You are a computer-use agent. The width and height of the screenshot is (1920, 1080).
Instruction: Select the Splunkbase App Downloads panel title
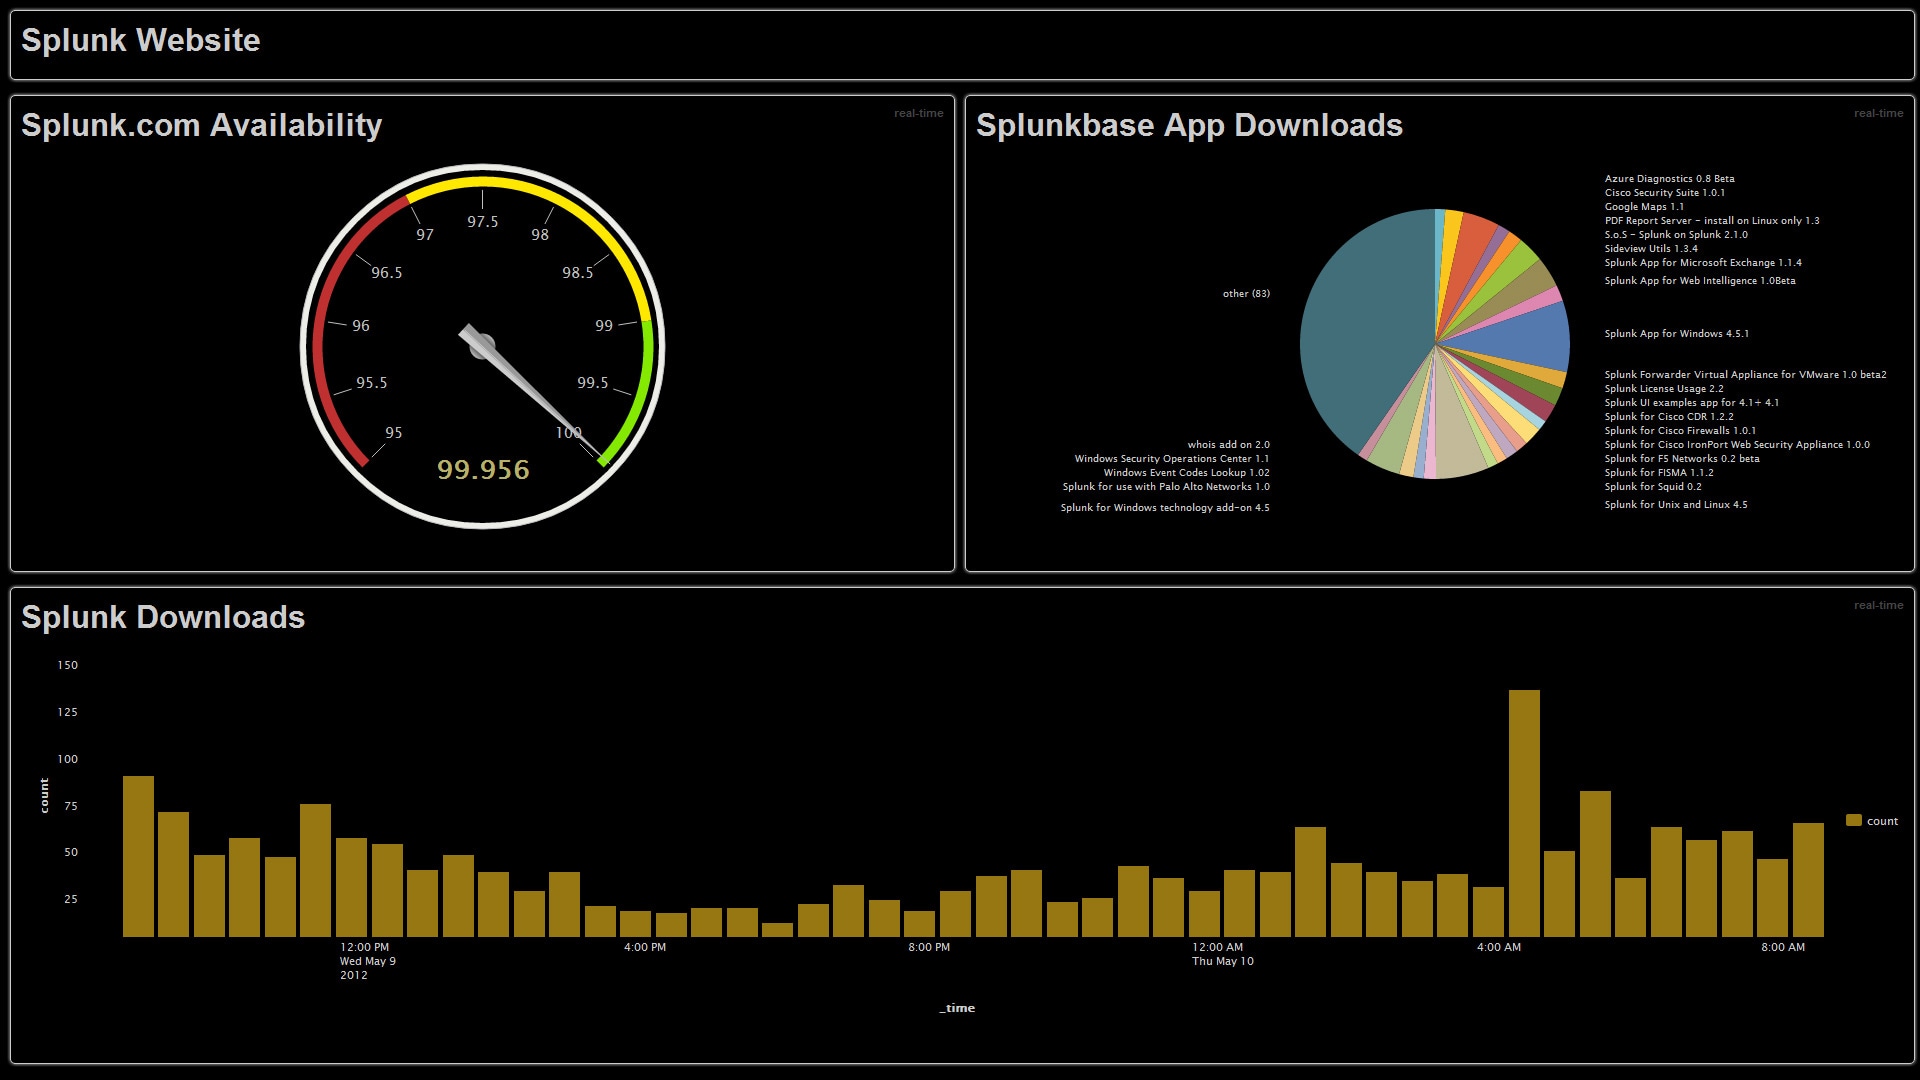tap(1189, 125)
